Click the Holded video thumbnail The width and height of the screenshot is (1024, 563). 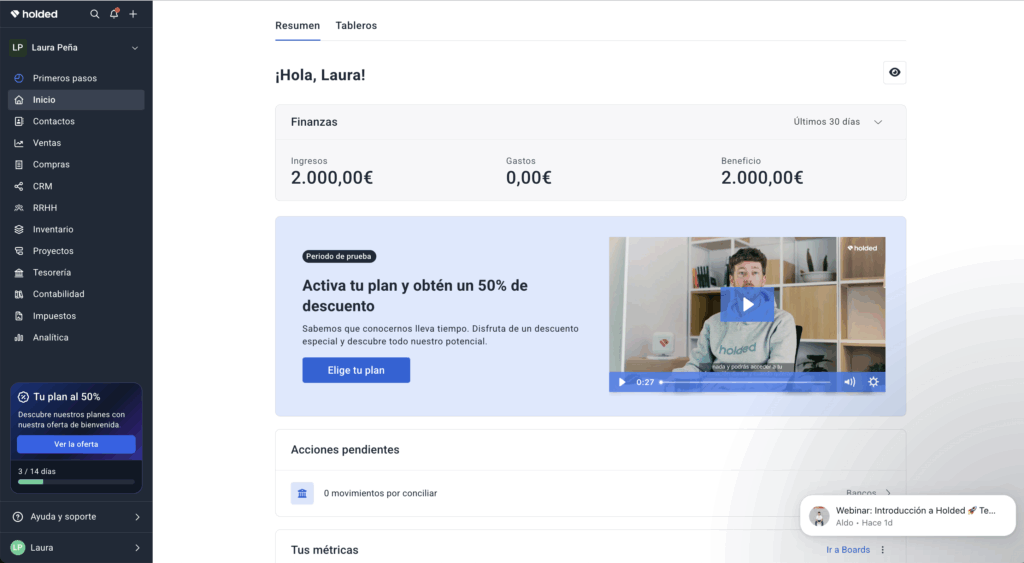pos(747,314)
